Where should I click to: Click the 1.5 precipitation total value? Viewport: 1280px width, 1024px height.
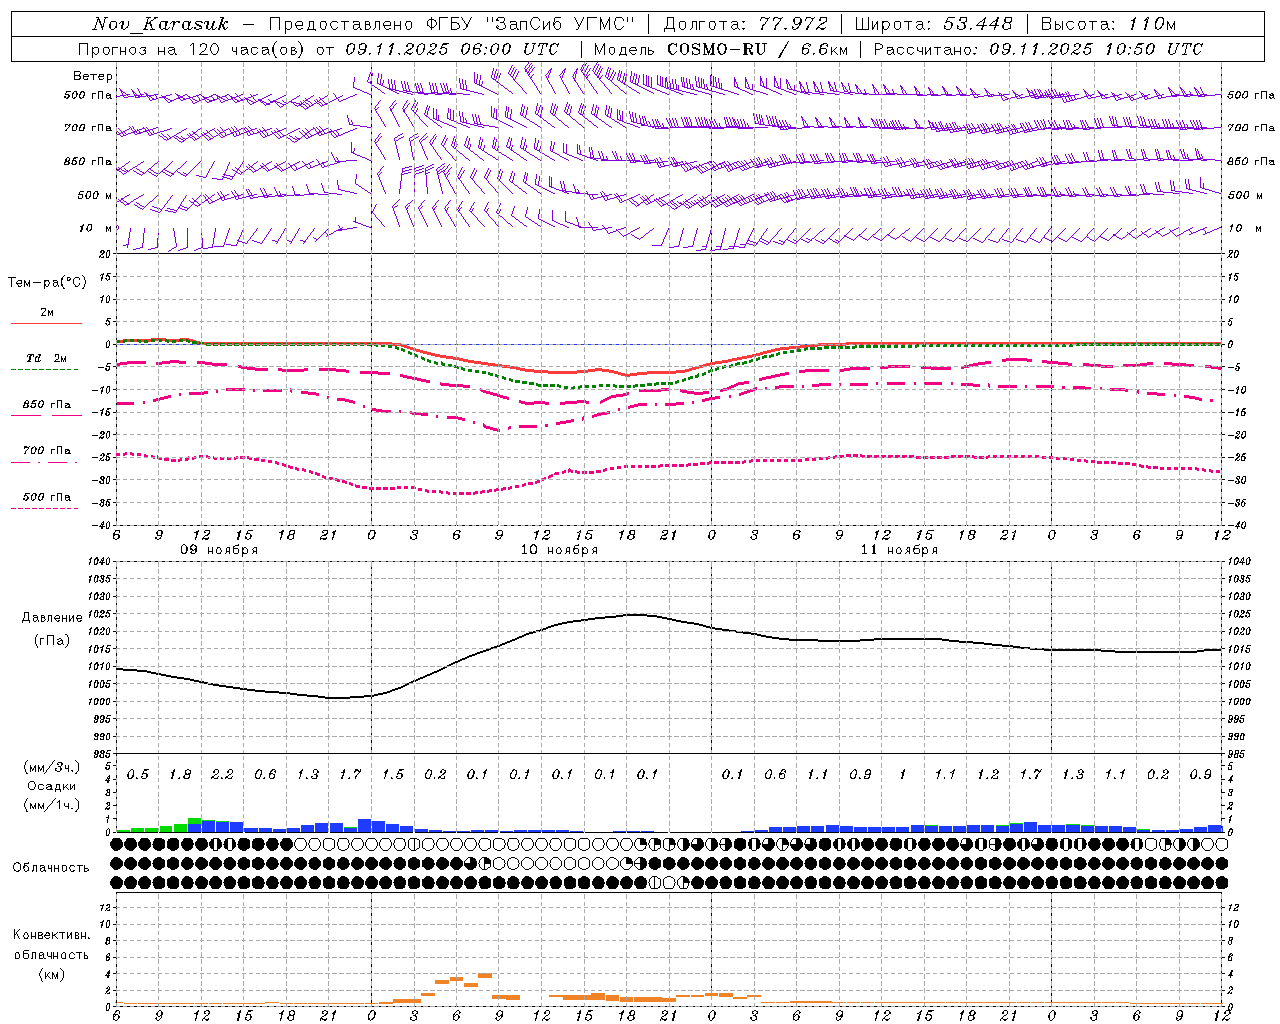(x=392, y=774)
